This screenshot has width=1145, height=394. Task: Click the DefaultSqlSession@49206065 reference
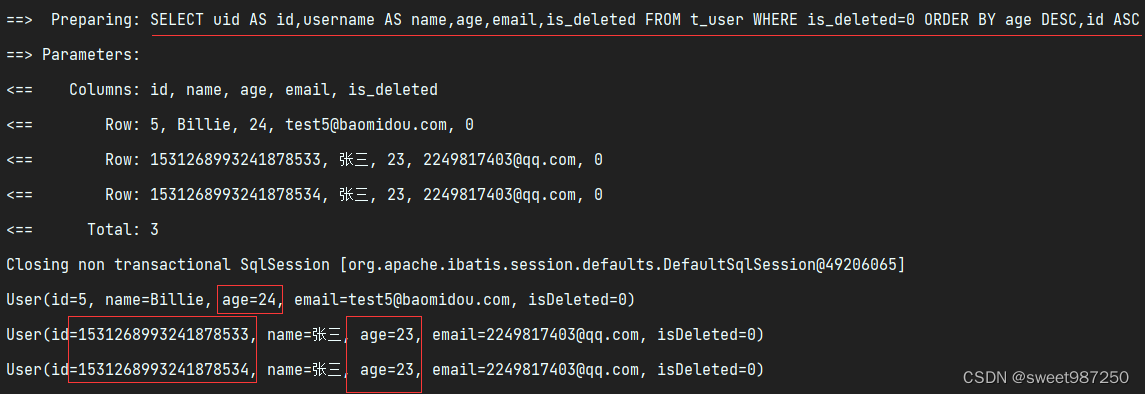coord(780,265)
